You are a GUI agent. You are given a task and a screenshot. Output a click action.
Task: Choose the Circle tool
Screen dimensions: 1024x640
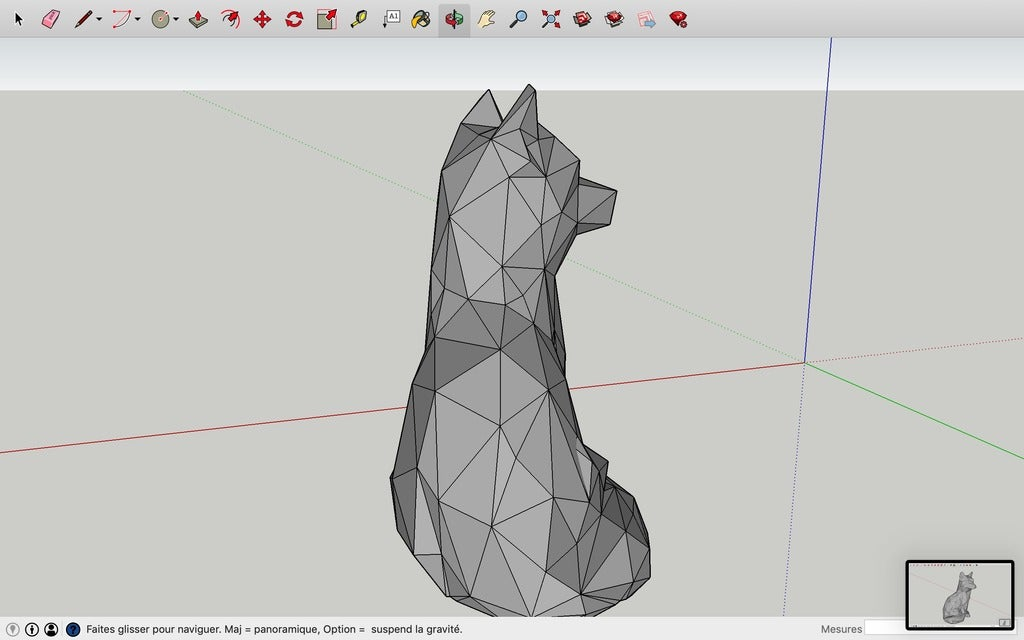160,18
